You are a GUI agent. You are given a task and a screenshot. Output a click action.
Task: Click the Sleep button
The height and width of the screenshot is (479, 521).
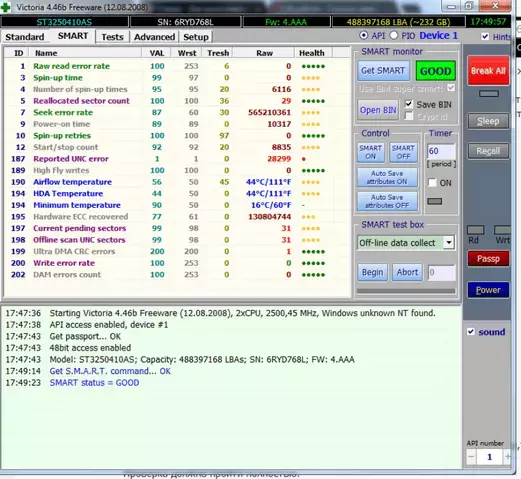pos(488,121)
